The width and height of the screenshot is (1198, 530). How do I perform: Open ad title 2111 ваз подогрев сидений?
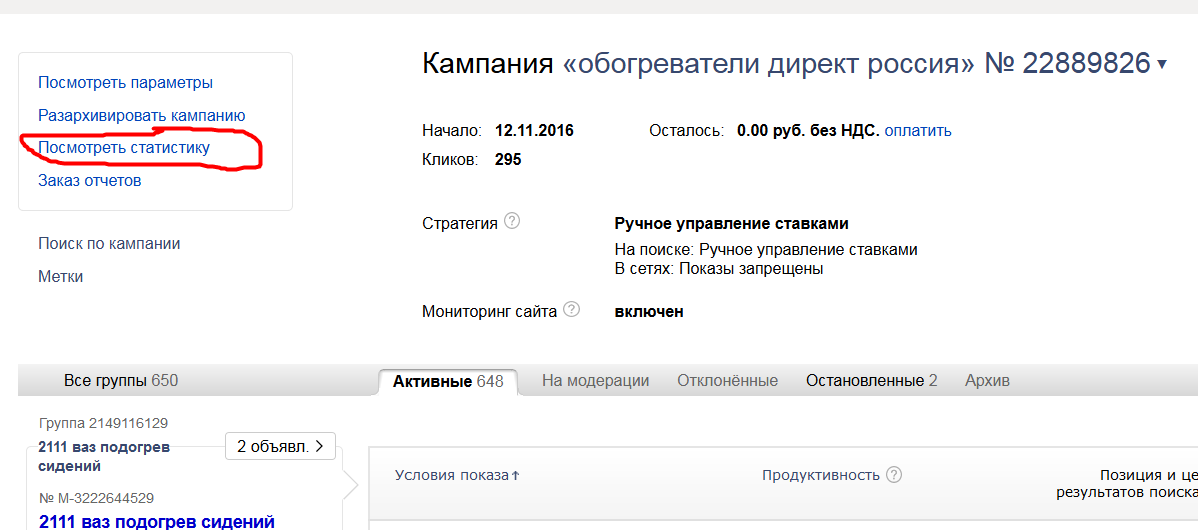pyautogui.click(x=156, y=520)
